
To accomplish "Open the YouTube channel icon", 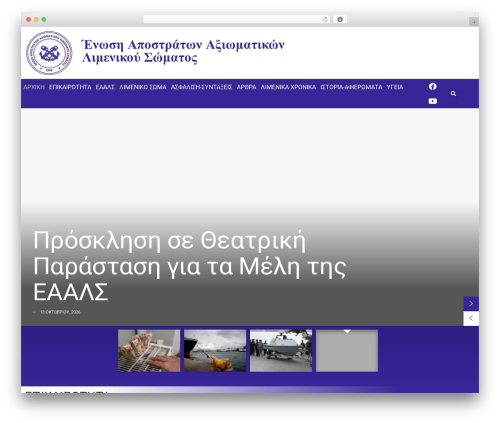I will pyautogui.click(x=432, y=101).
